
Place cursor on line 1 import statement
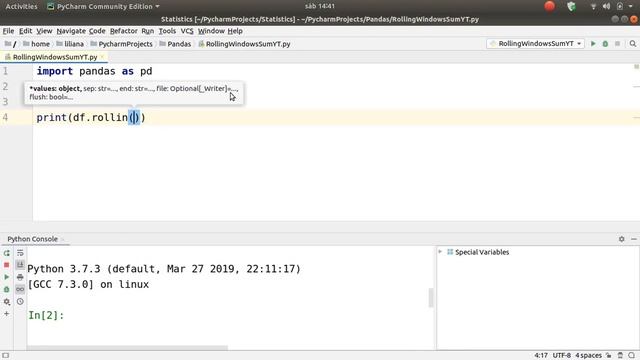coord(94,71)
